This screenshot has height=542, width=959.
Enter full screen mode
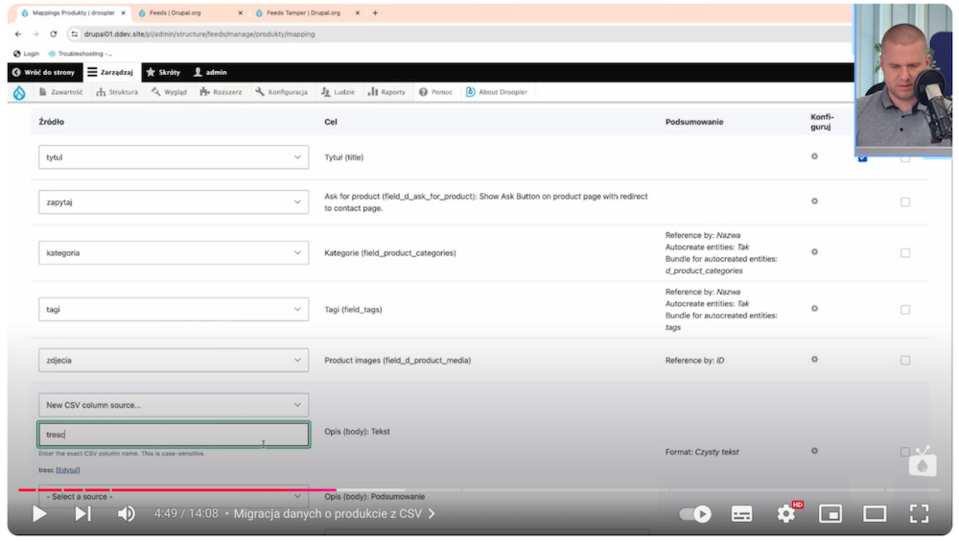(x=919, y=514)
